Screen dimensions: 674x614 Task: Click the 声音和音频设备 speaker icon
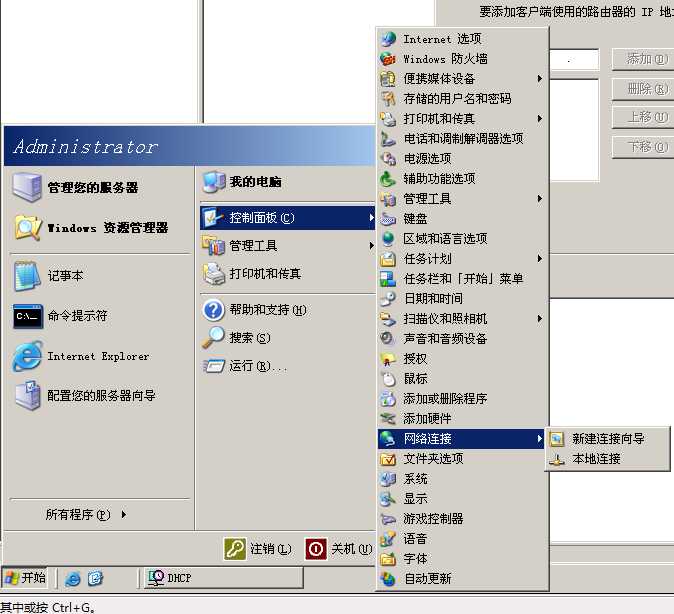pyautogui.click(x=388, y=338)
